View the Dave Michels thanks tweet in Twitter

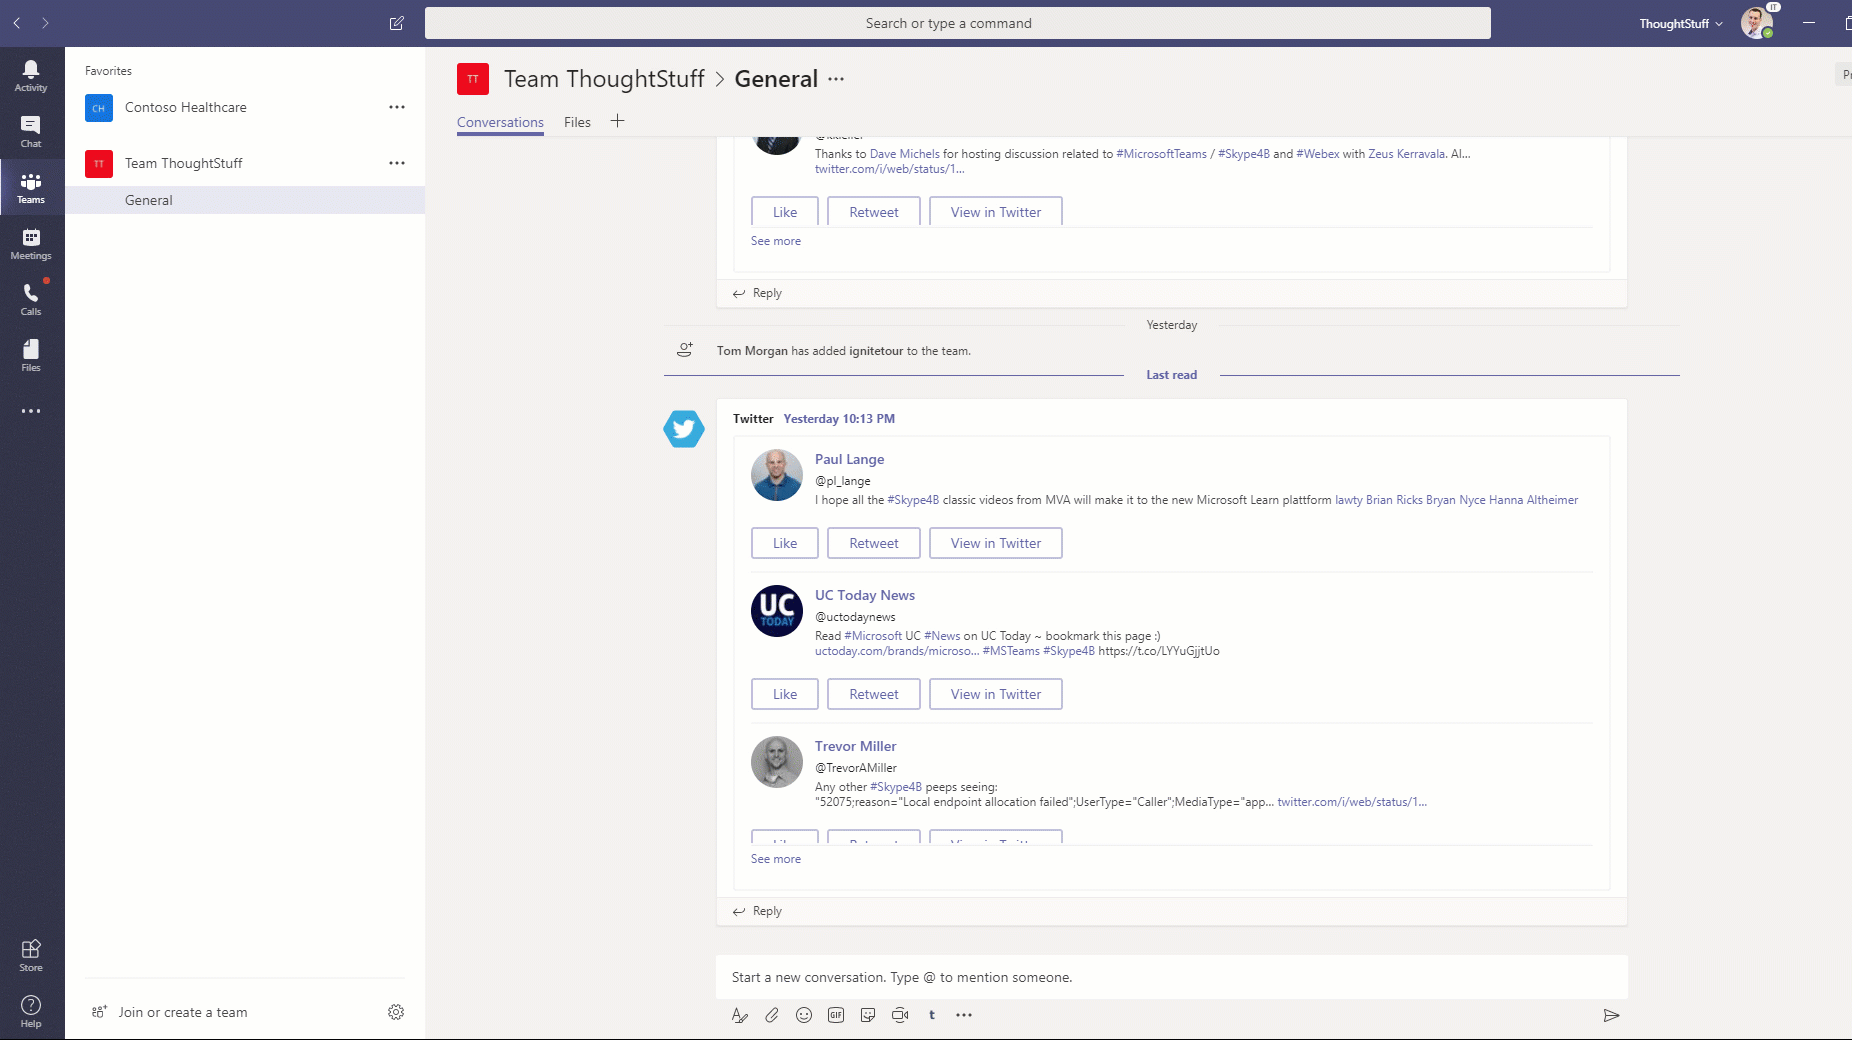point(996,212)
